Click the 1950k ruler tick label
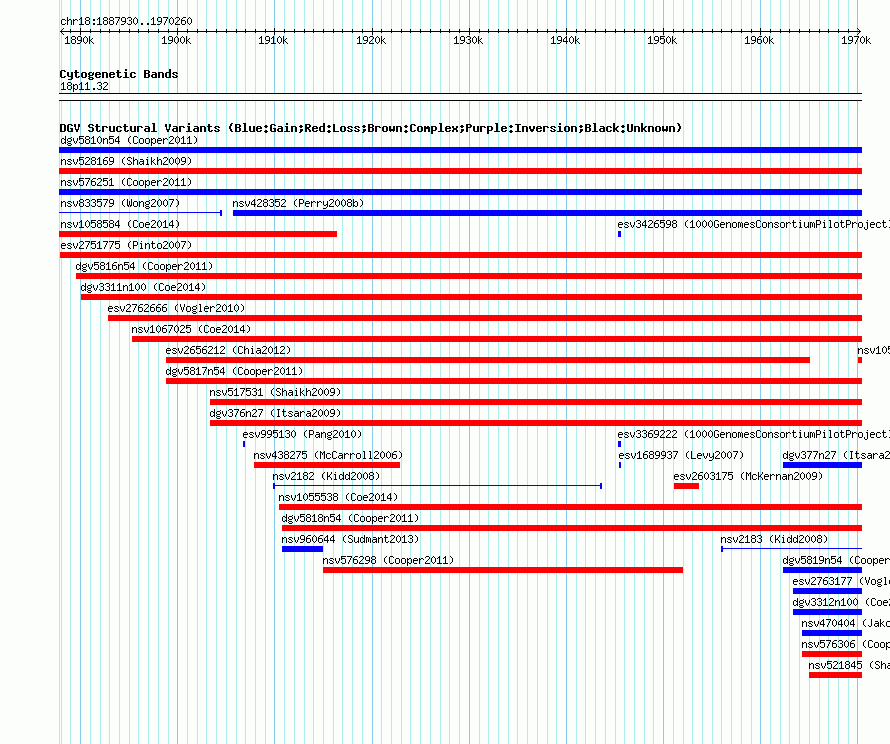Viewport: 890px width, 744px height. click(x=662, y=40)
